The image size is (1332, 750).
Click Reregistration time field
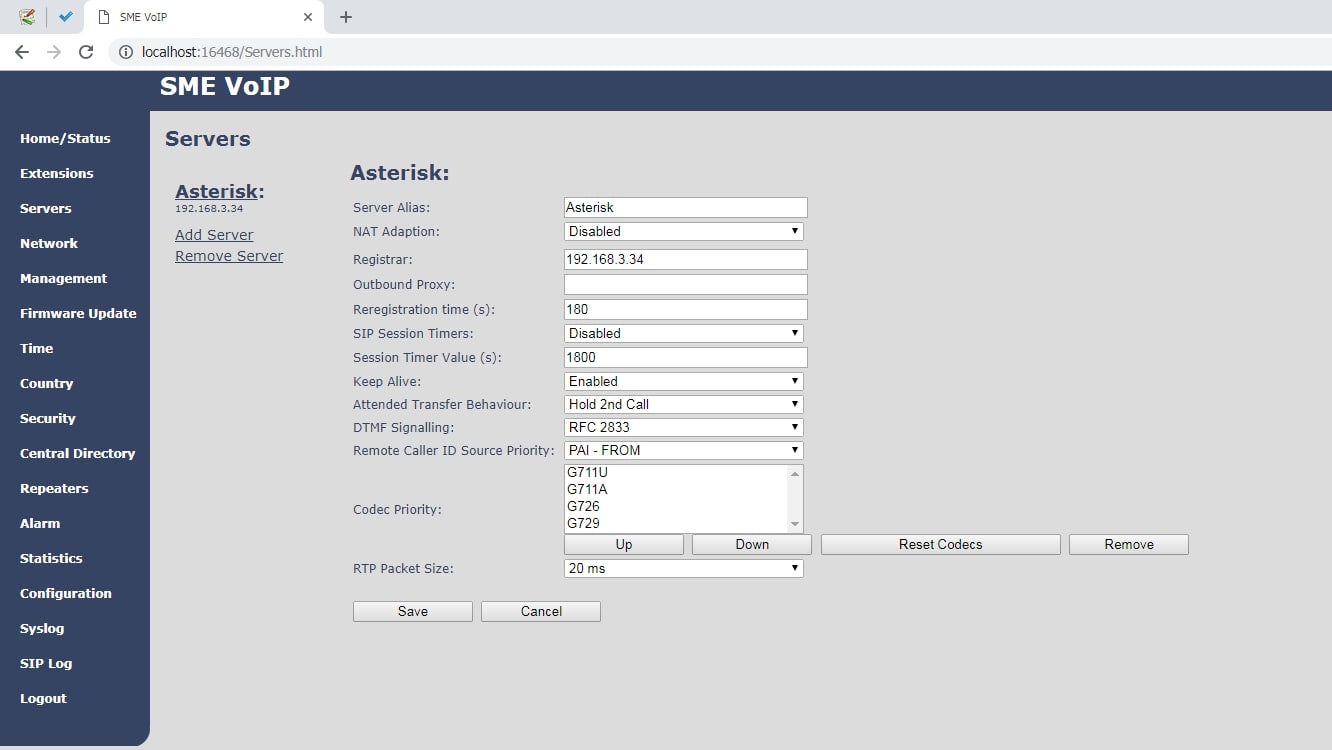pyautogui.click(x=685, y=309)
